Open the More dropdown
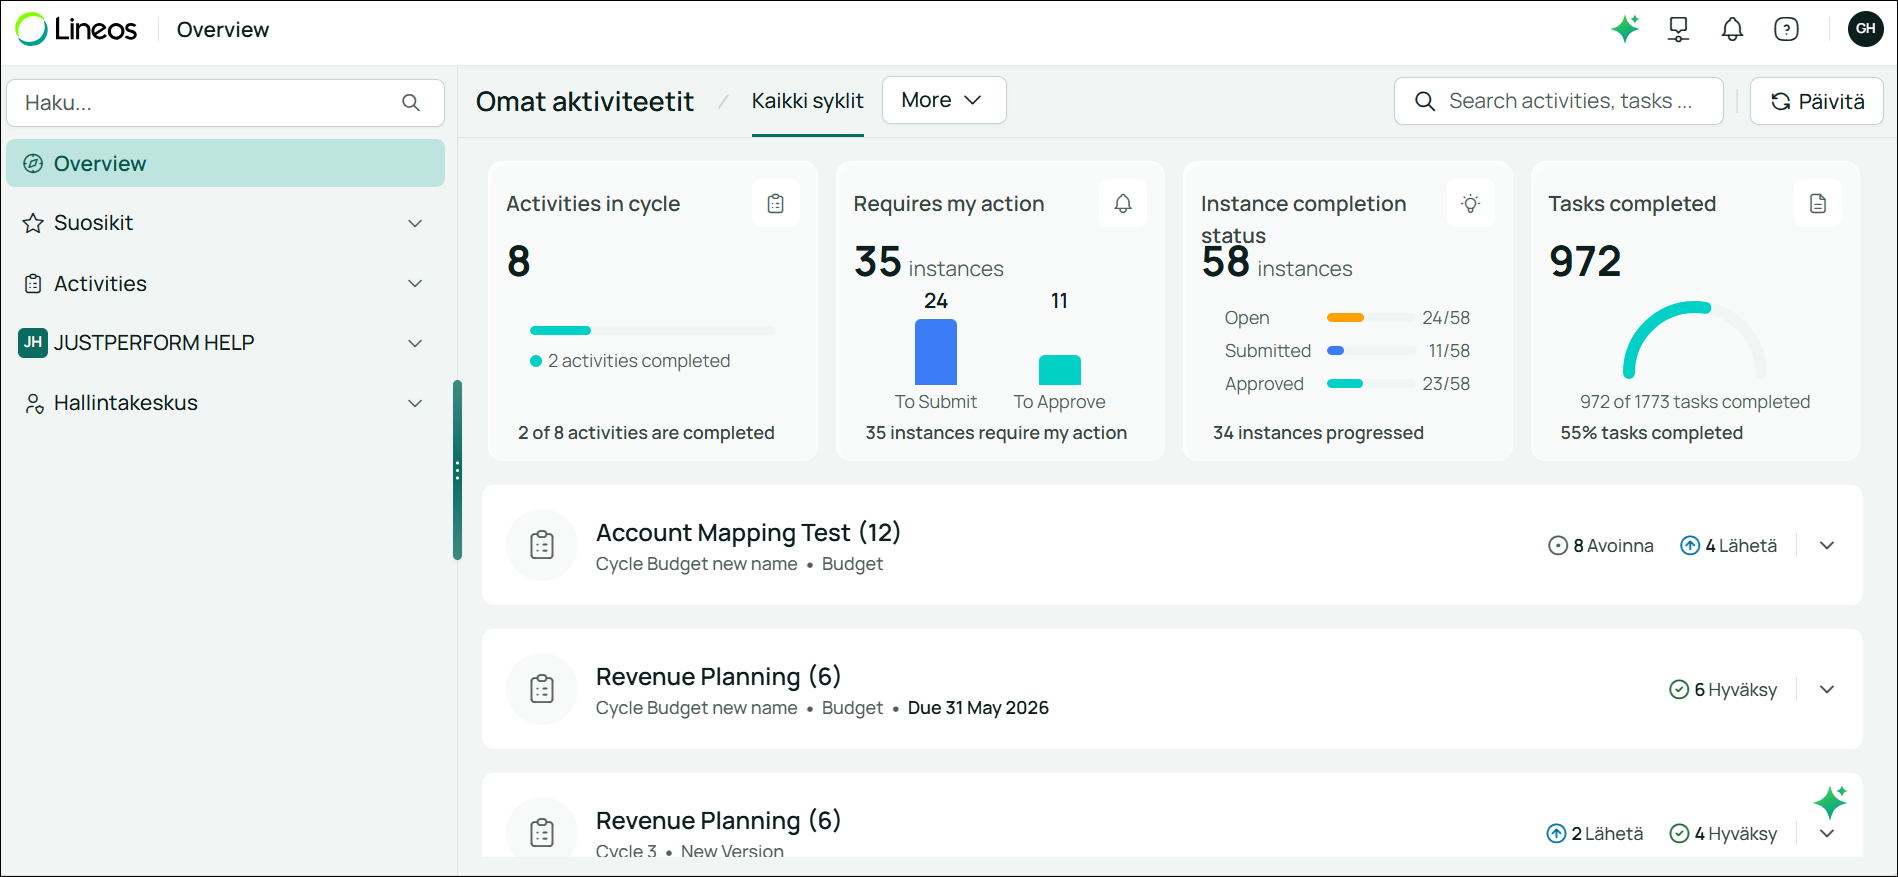Screen dimensions: 1898x877 tap(944, 100)
